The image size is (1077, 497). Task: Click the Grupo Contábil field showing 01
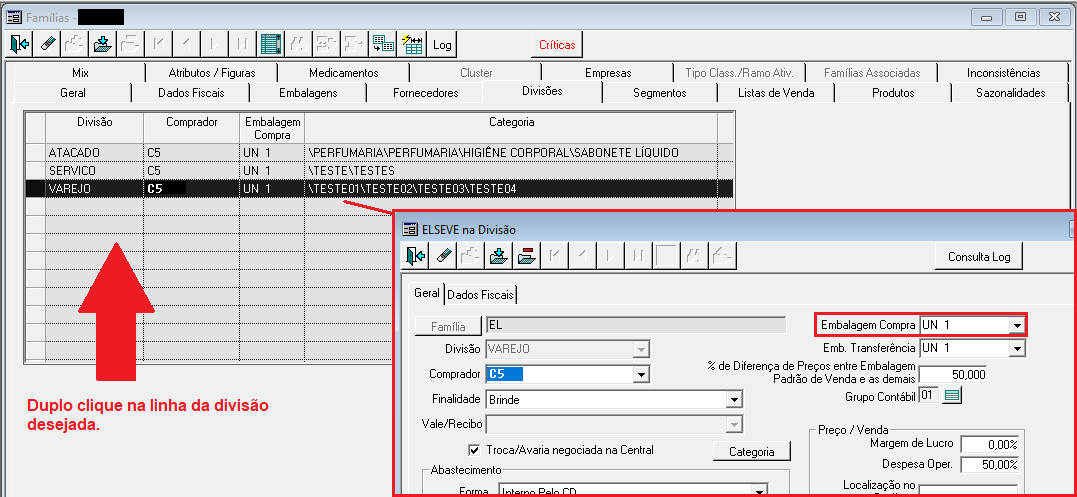click(x=929, y=395)
